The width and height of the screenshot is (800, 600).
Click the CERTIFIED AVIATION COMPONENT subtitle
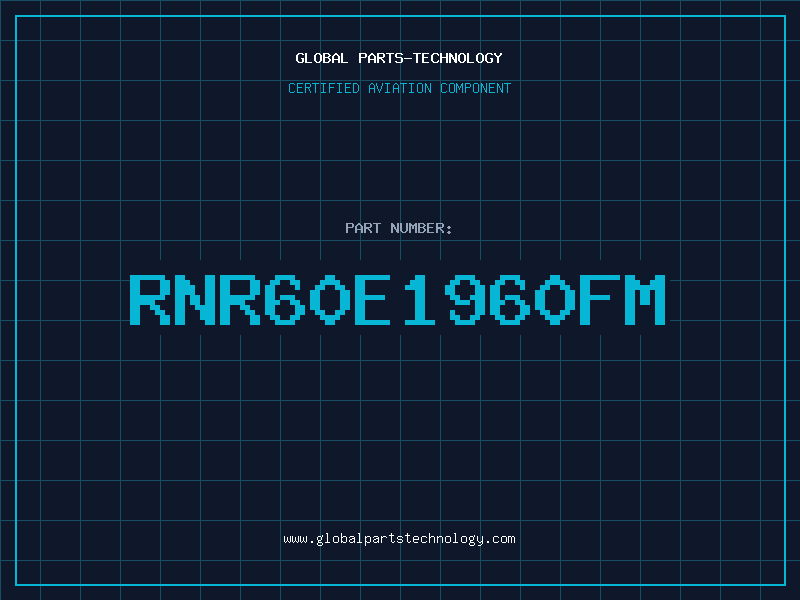pos(399,88)
